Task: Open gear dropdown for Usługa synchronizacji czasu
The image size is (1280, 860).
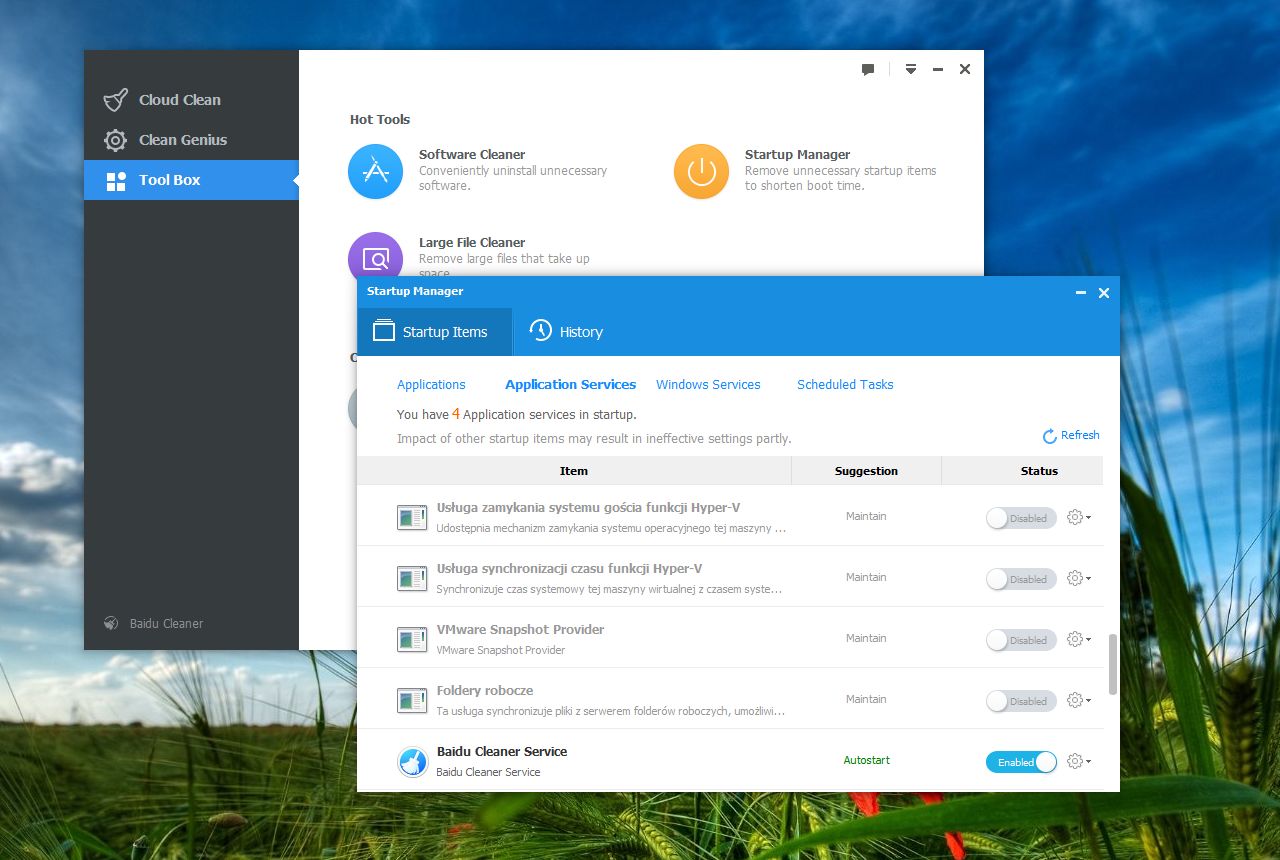Action: click(x=1078, y=578)
